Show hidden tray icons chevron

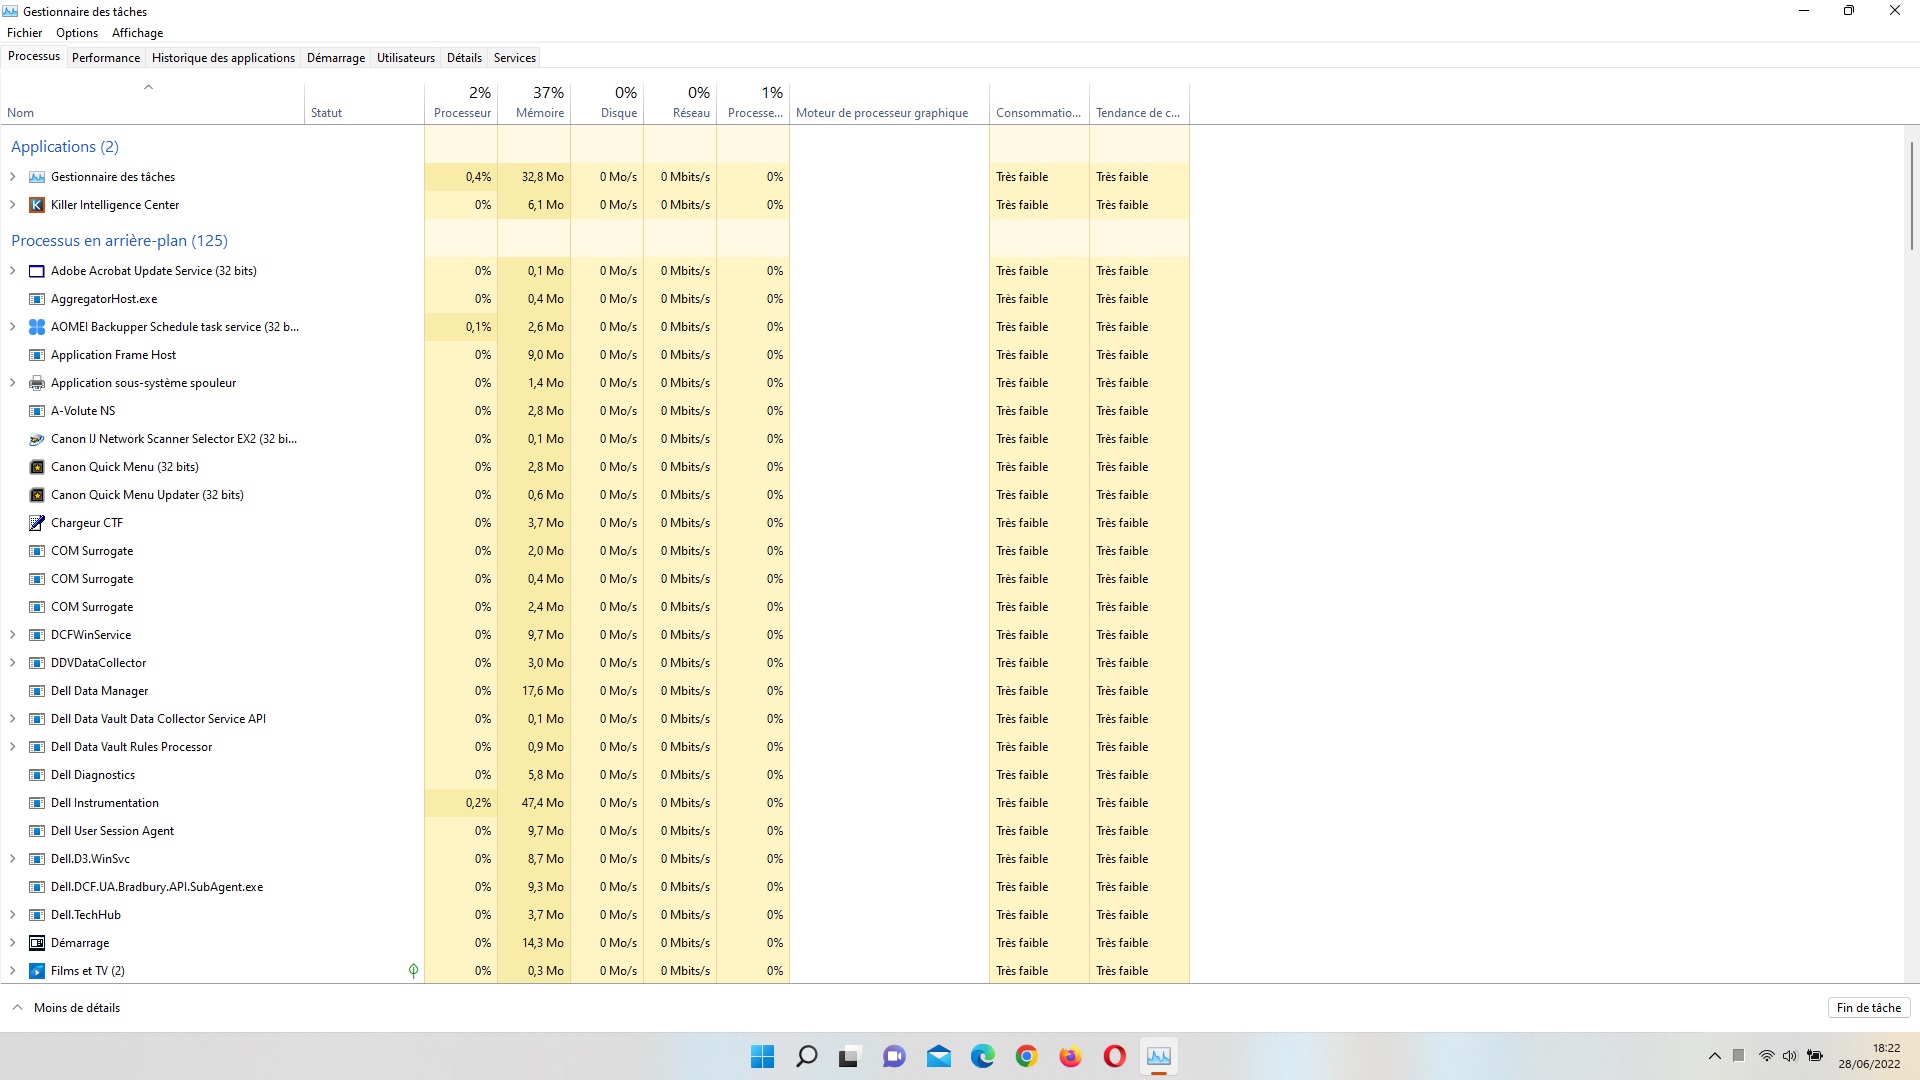(1715, 1056)
